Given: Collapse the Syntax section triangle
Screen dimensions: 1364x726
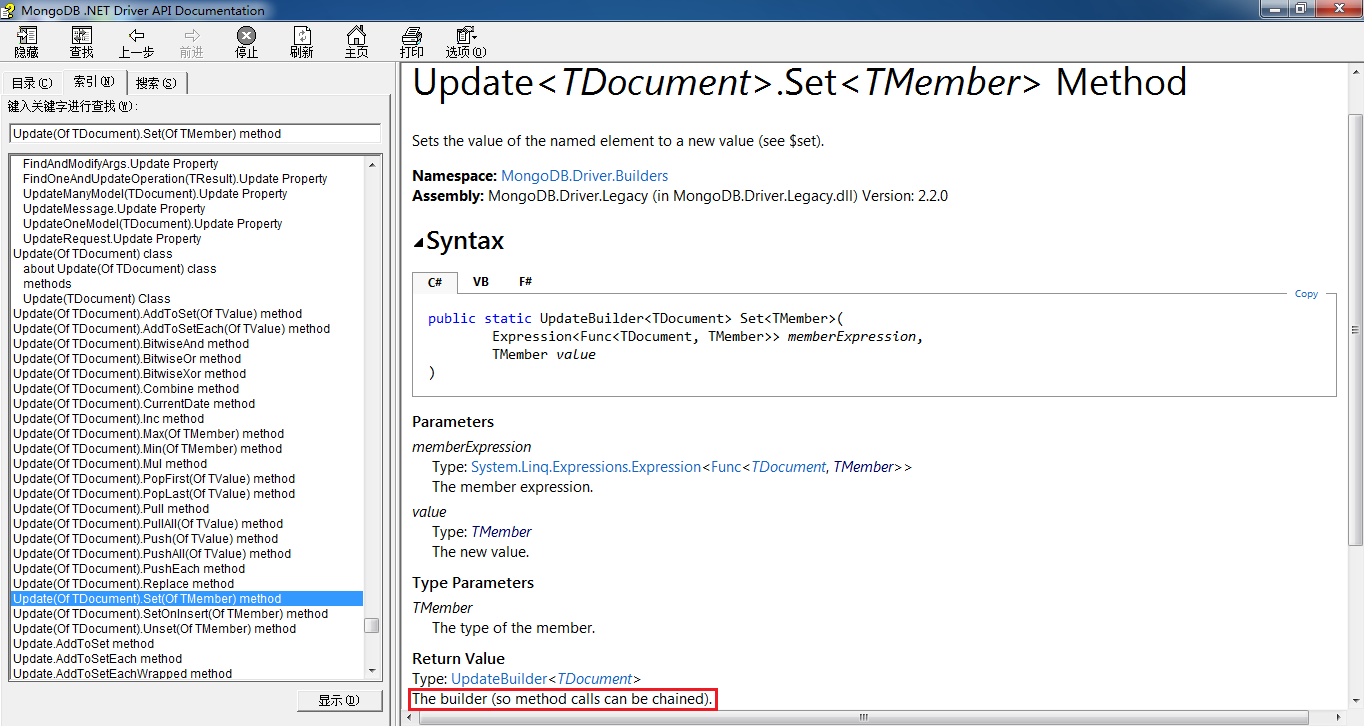Looking at the screenshot, I should click(418, 242).
